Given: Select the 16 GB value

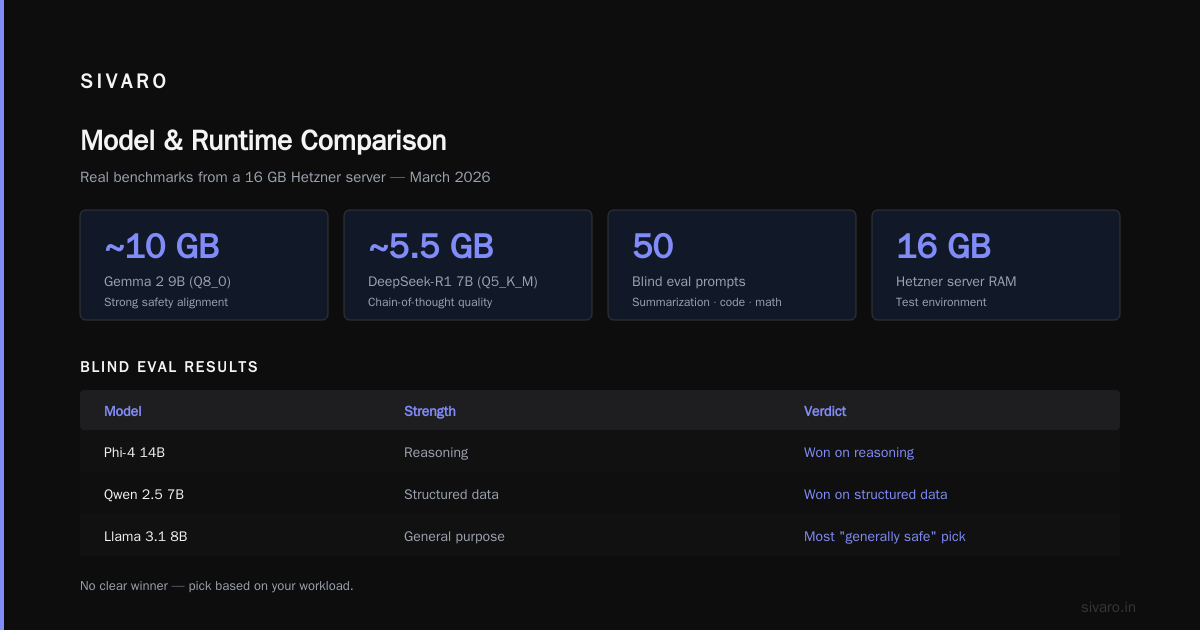Looking at the screenshot, I should [944, 246].
